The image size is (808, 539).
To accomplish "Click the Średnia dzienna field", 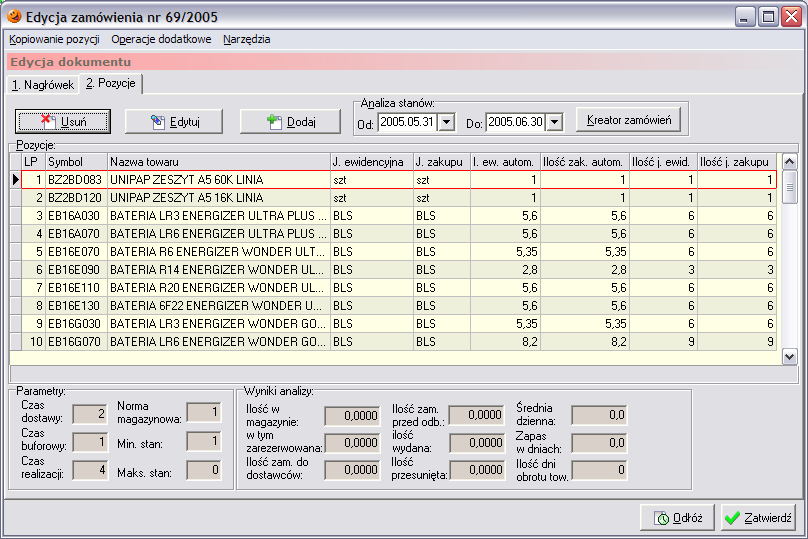I will (x=600, y=415).
